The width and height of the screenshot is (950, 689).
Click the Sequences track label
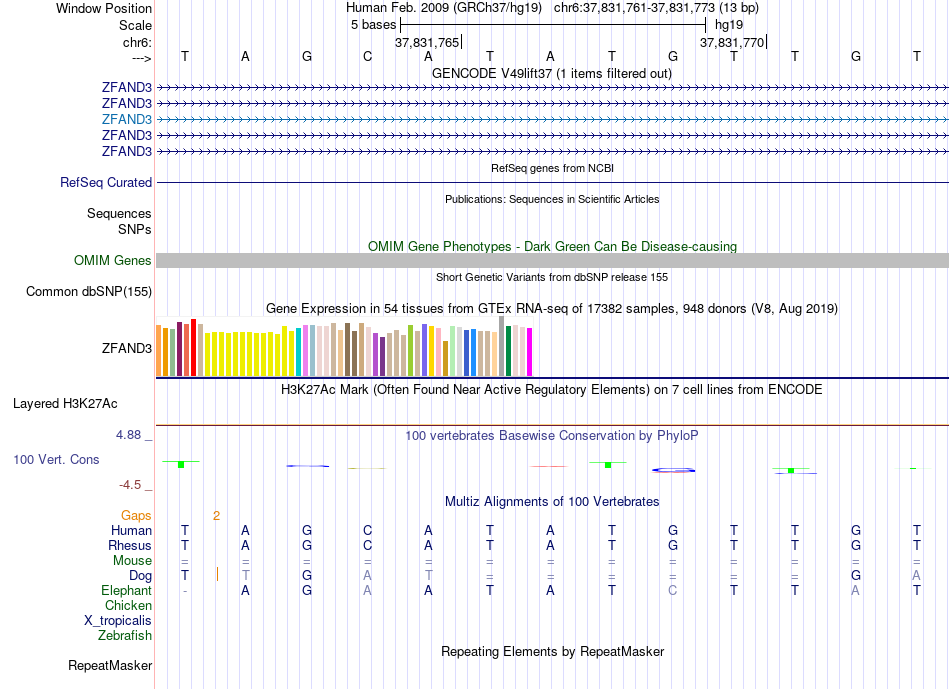pyautogui.click(x=119, y=213)
